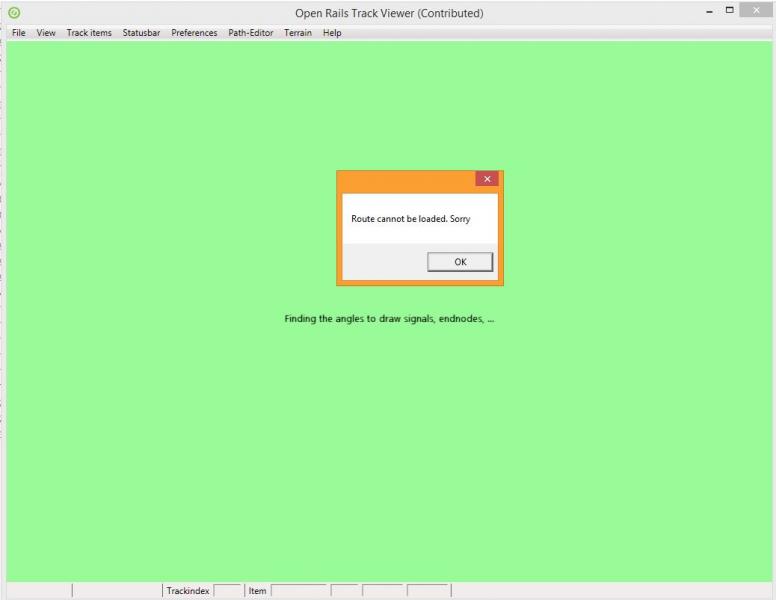This screenshot has width=776, height=600.
Task: Click the Item label in status bar
Action: tap(257, 591)
